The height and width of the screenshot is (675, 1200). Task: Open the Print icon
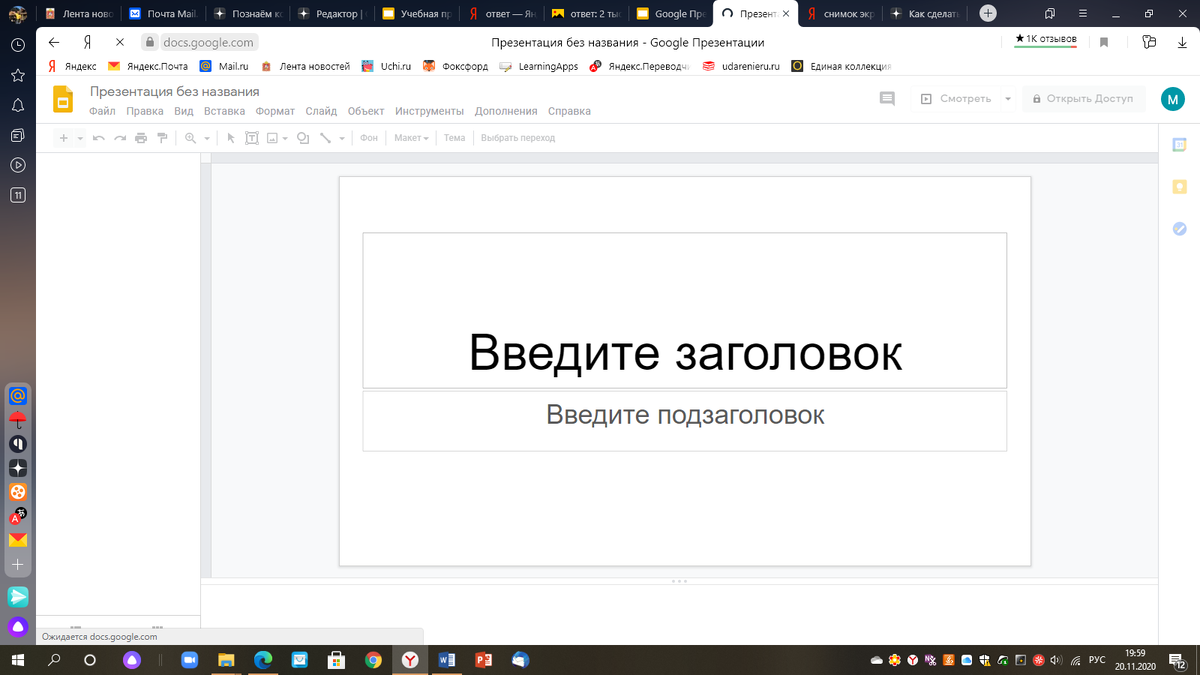pos(141,138)
